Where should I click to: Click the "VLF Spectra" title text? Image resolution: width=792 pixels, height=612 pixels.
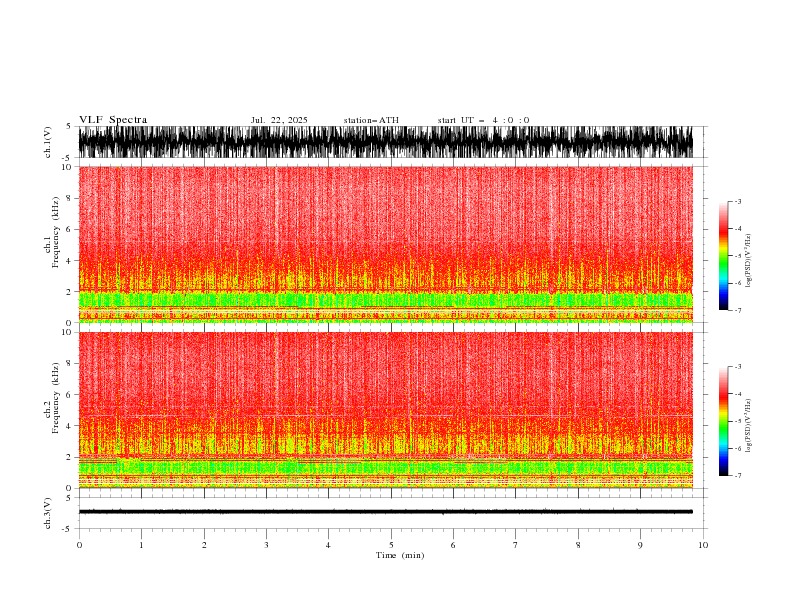coord(113,120)
